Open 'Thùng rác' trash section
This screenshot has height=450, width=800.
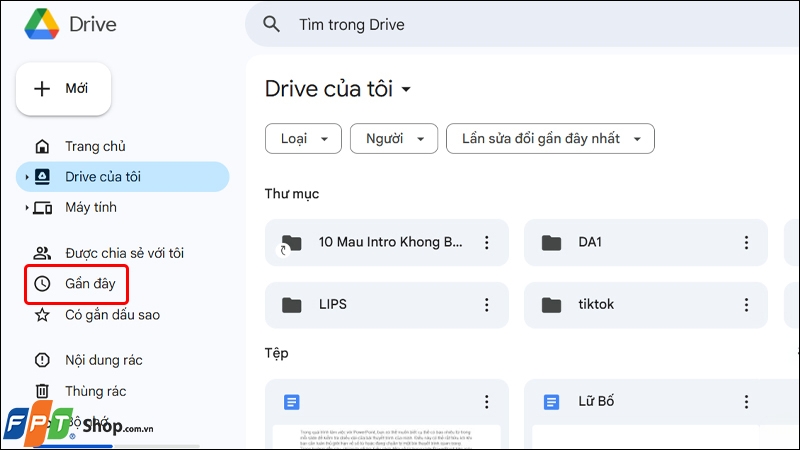tap(122, 391)
